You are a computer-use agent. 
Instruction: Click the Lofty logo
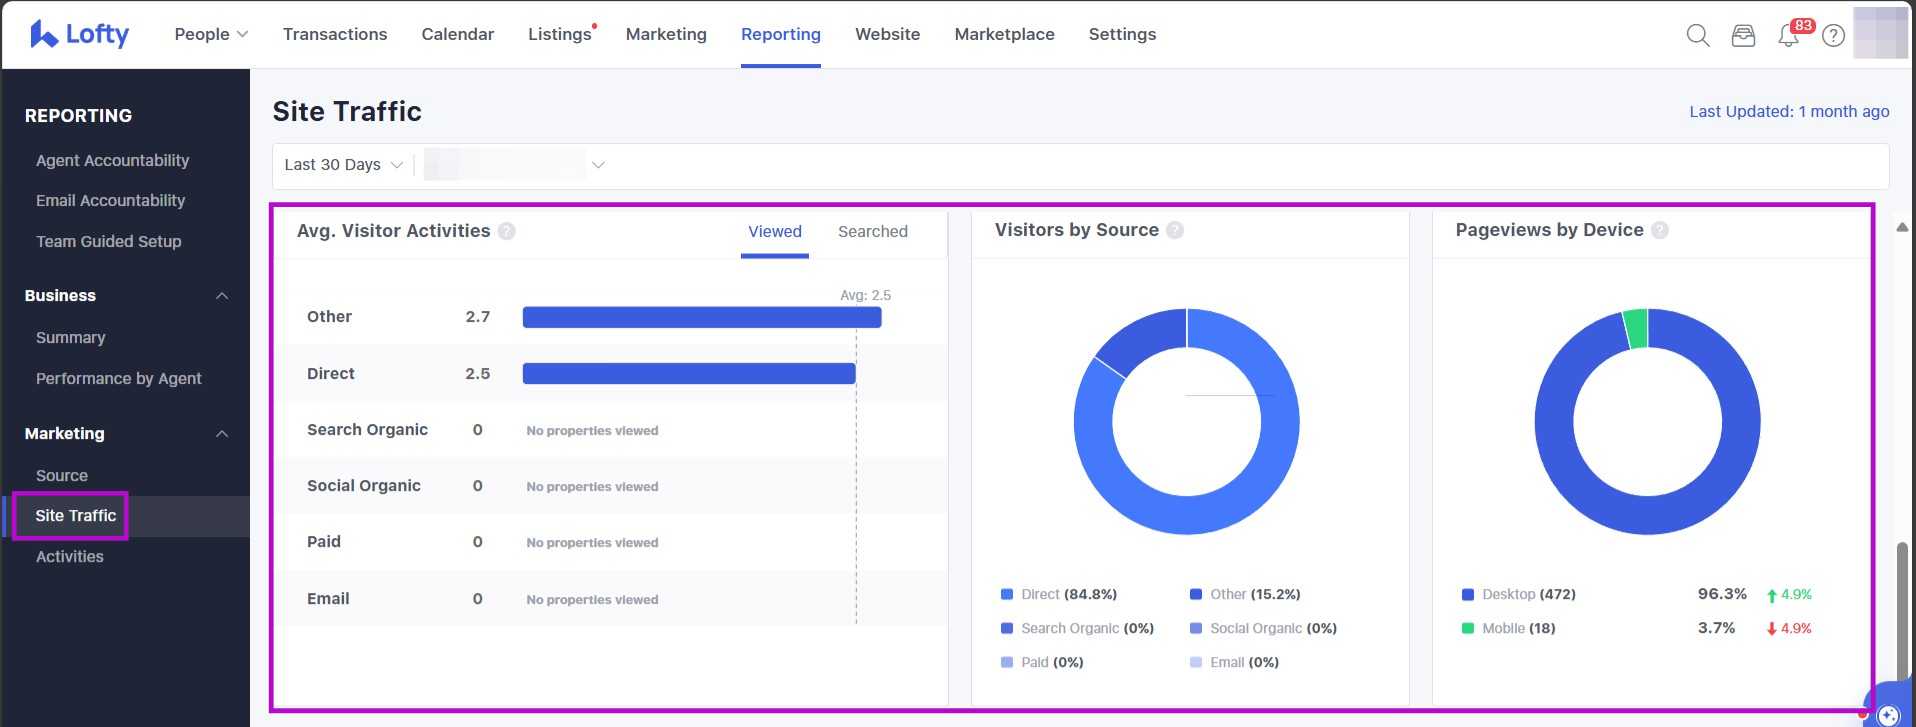pyautogui.click(x=80, y=34)
